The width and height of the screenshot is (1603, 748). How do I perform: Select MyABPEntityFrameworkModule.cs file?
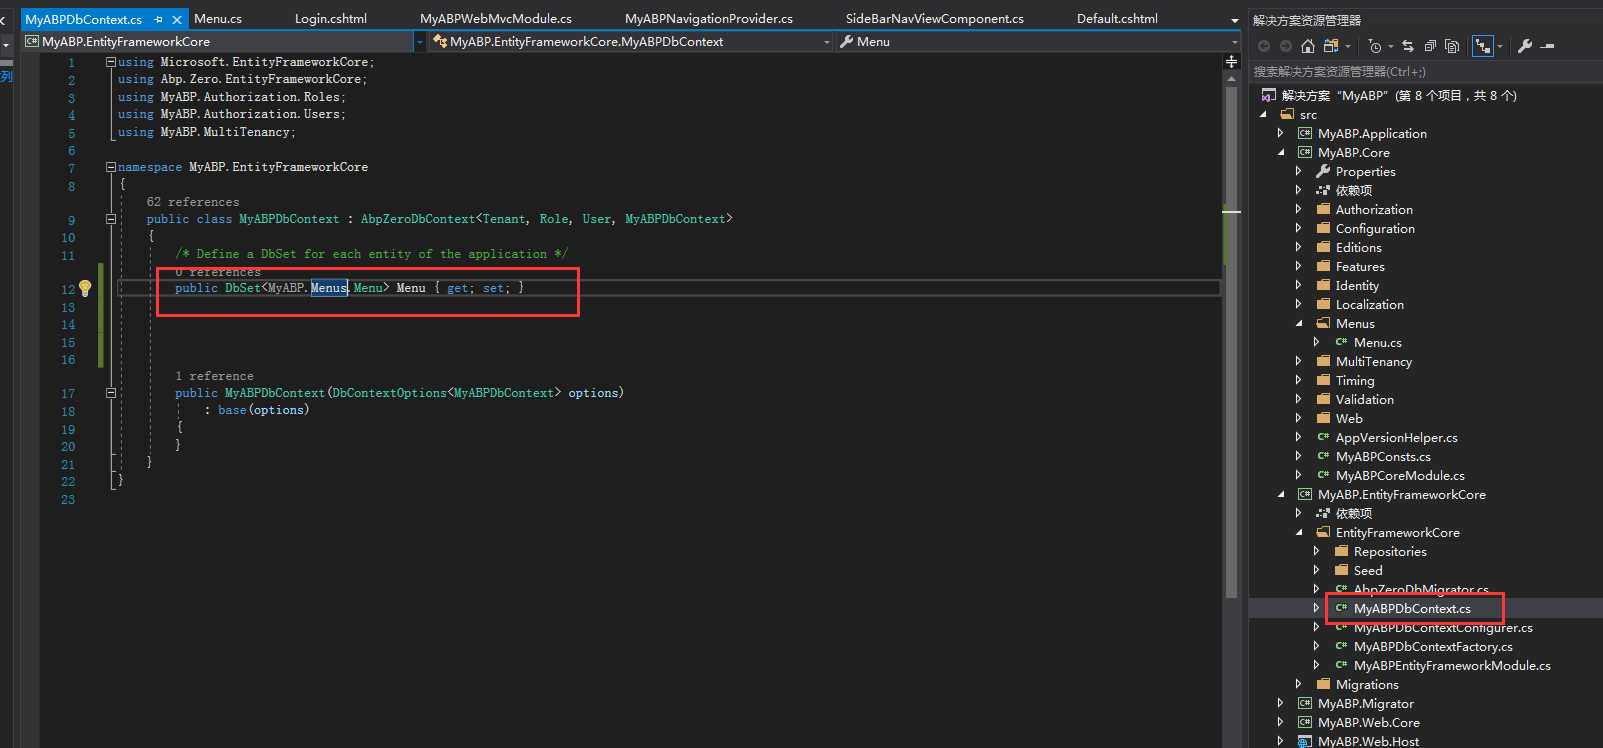pos(1442,665)
